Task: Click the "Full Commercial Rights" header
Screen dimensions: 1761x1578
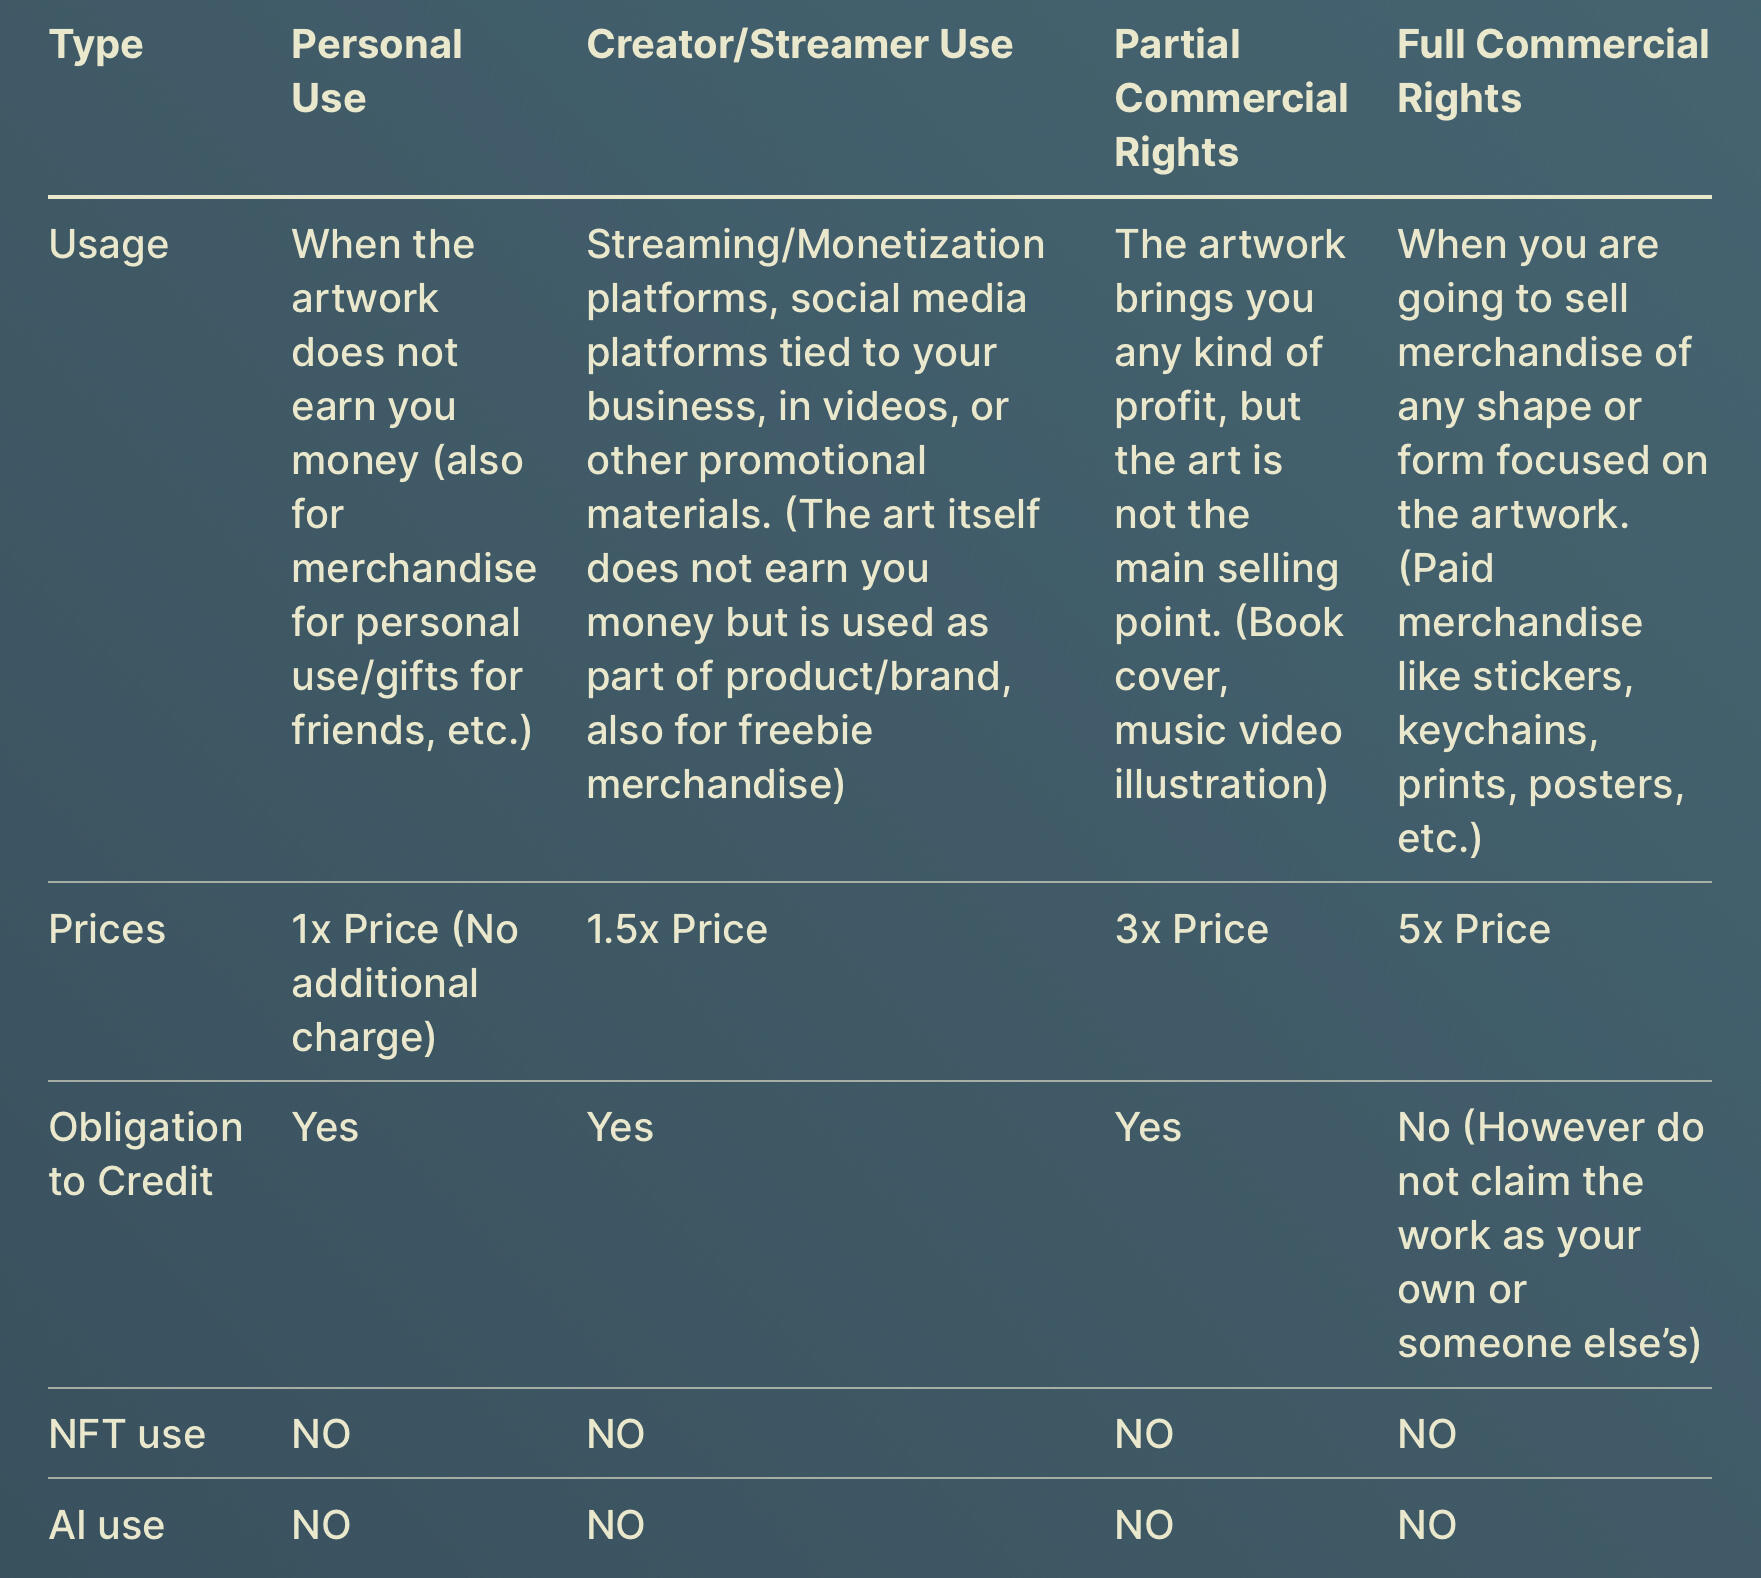Action: pyautogui.click(x=1552, y=71)
